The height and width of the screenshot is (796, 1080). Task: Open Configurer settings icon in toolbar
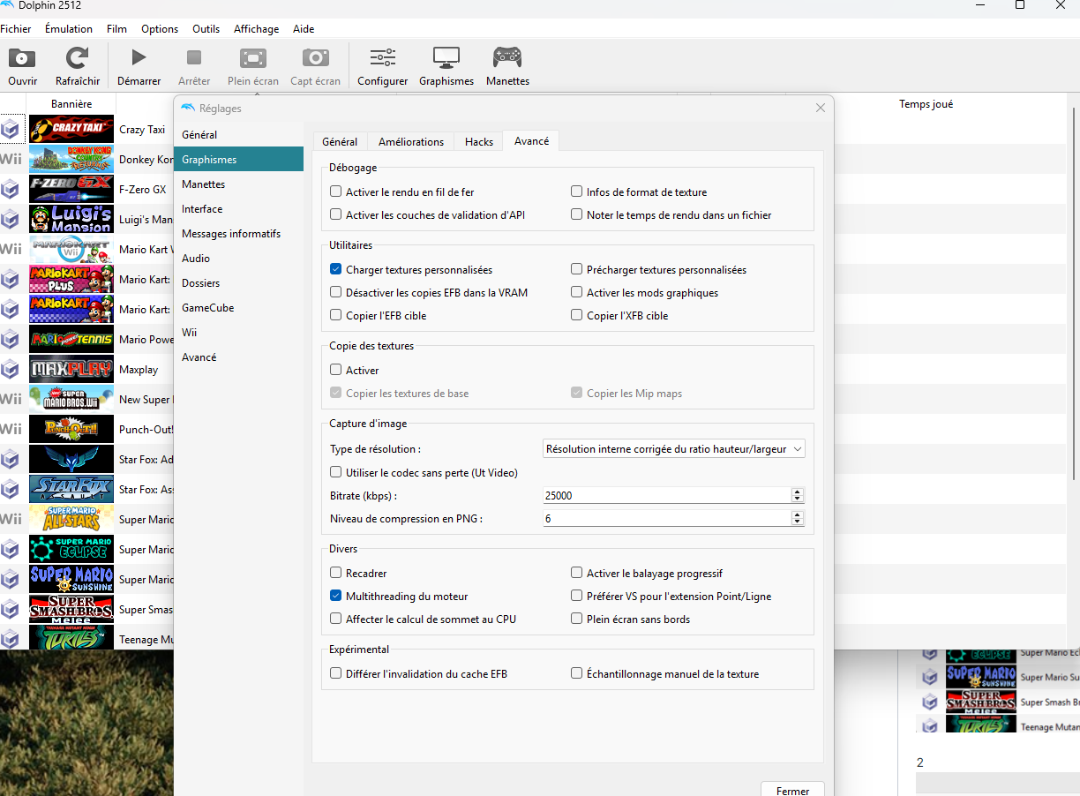coord(382,59)
